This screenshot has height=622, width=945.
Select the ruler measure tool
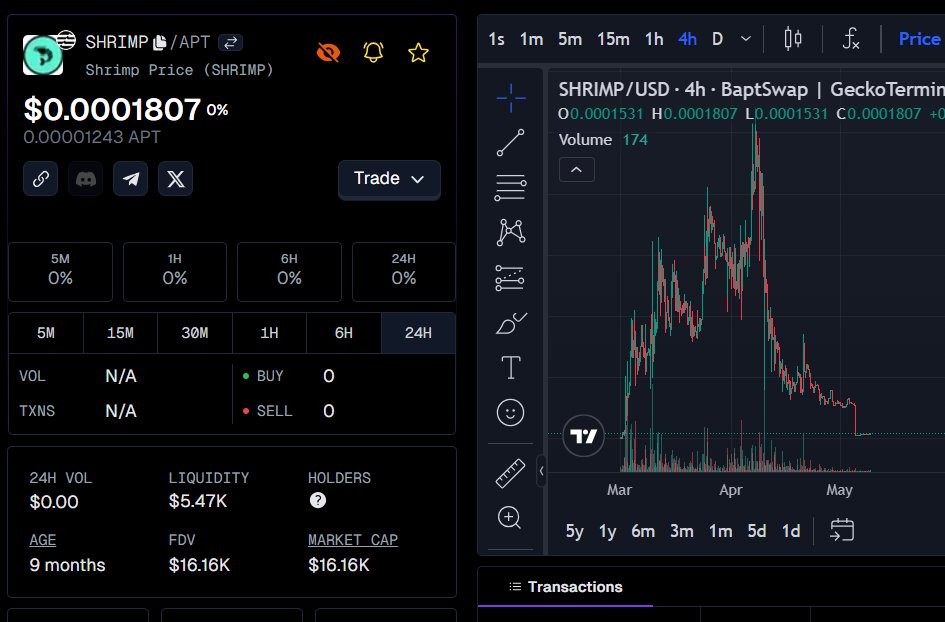[510, 473]
